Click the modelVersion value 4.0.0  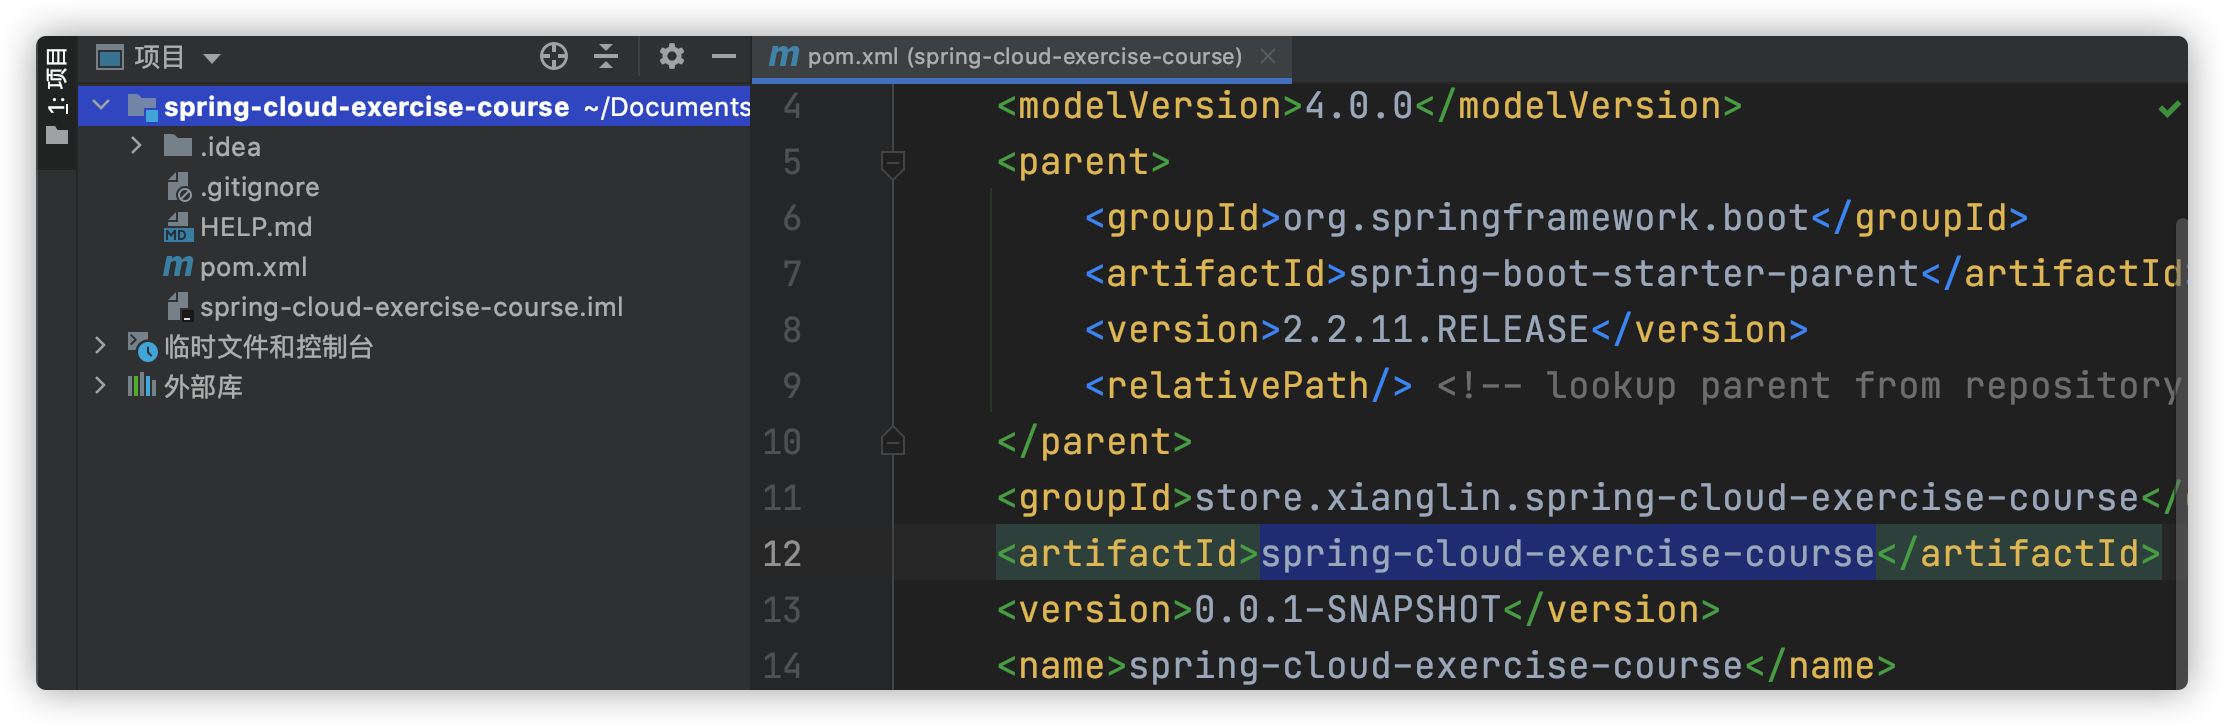1359,106
